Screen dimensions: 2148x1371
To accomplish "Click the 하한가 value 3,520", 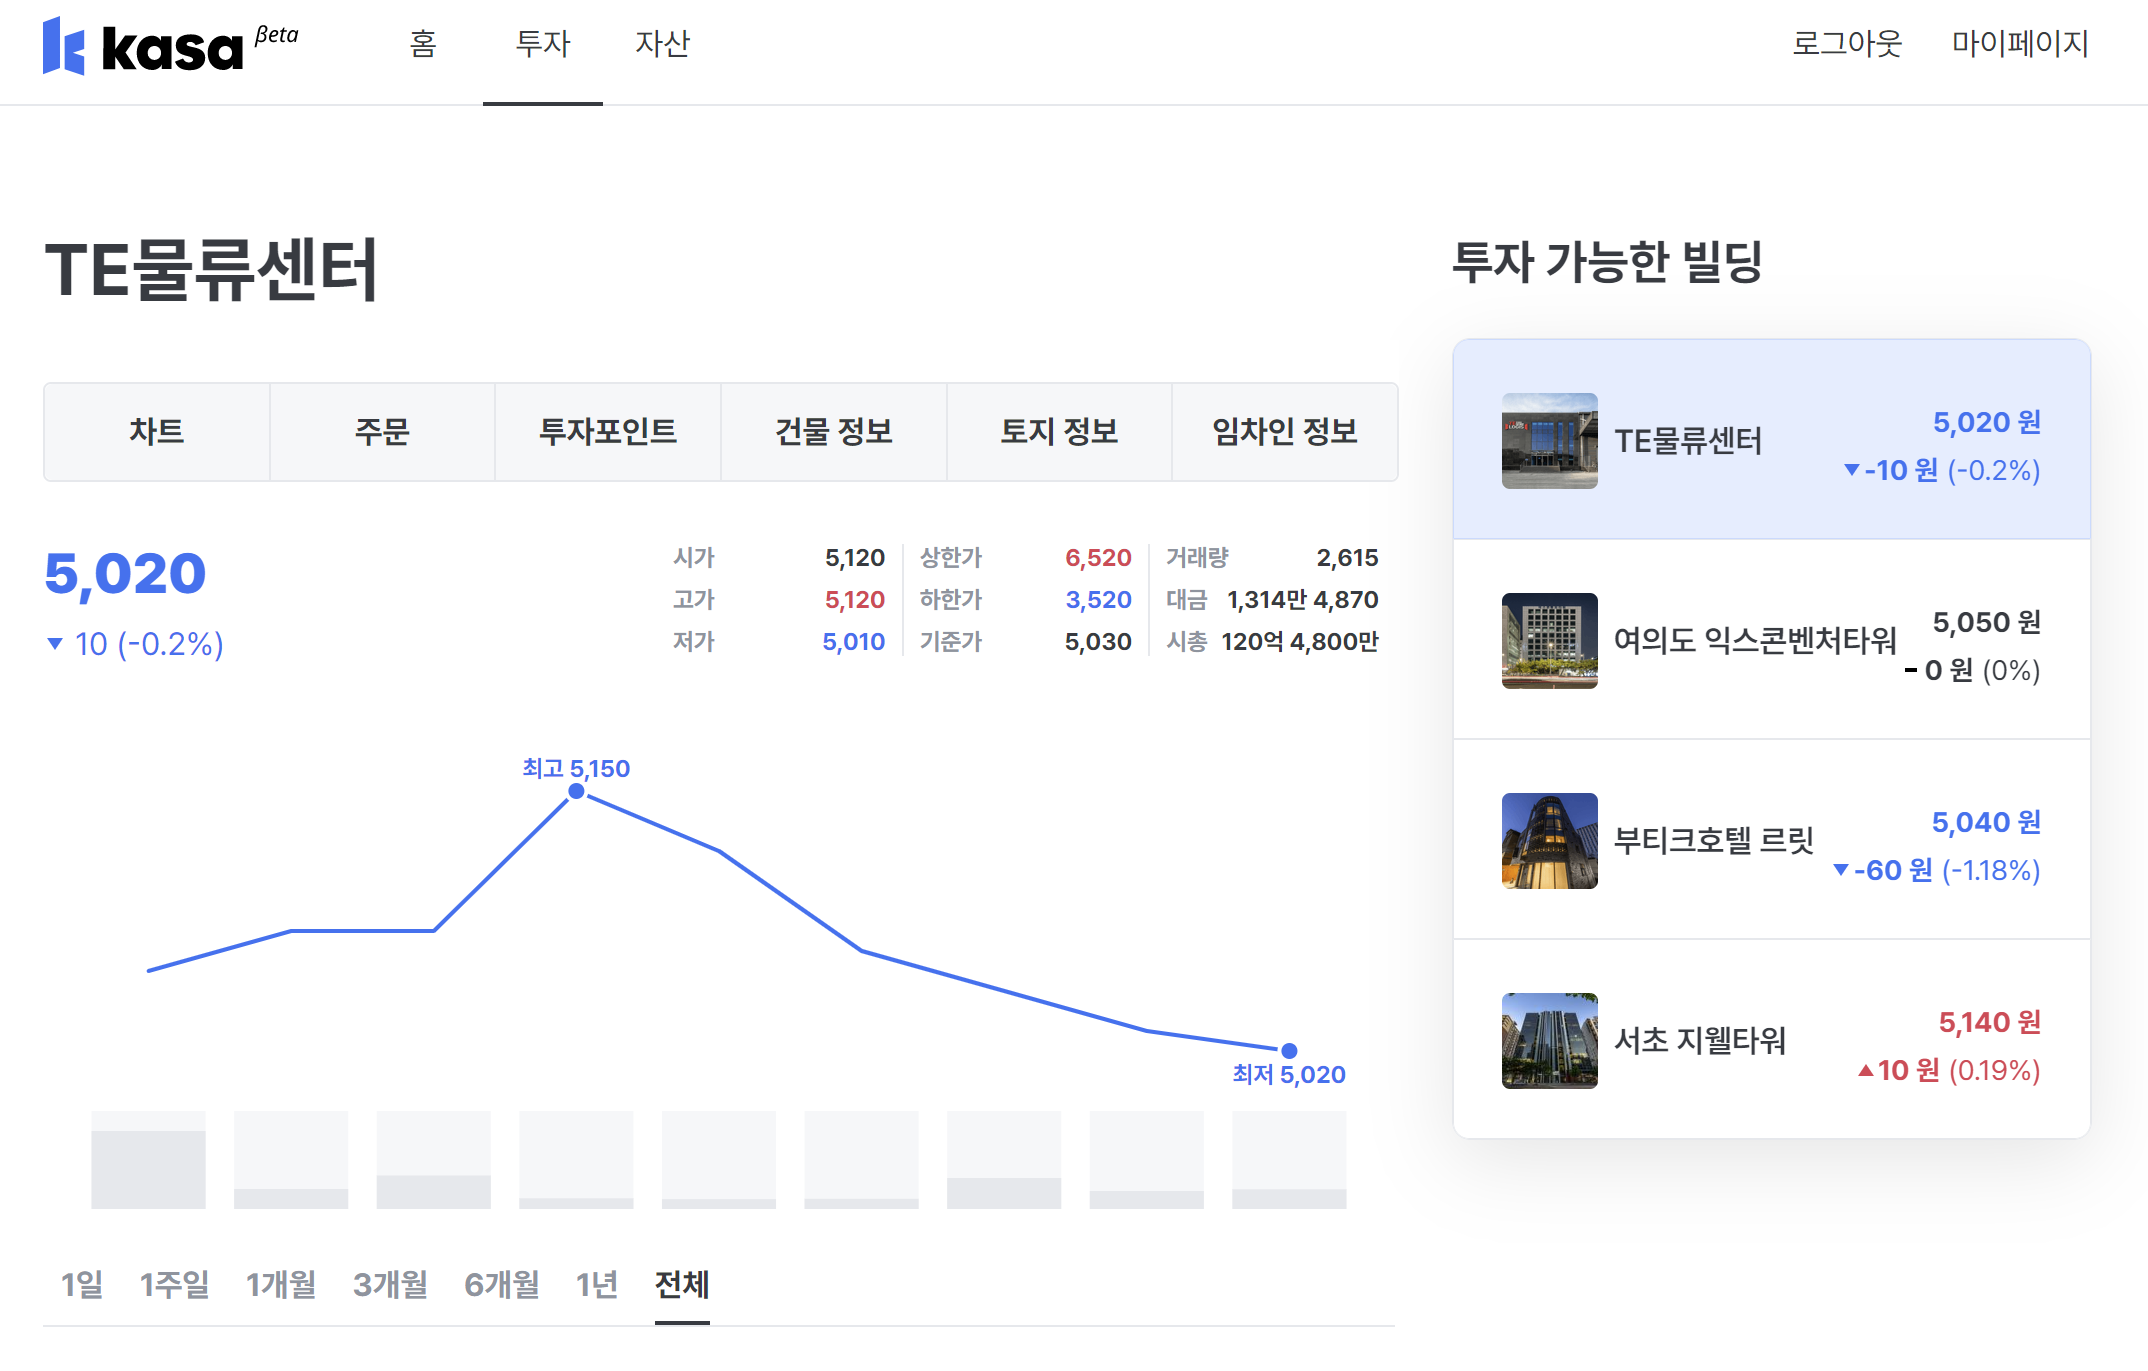I will pyautogui.click(x=1098, y=600).
